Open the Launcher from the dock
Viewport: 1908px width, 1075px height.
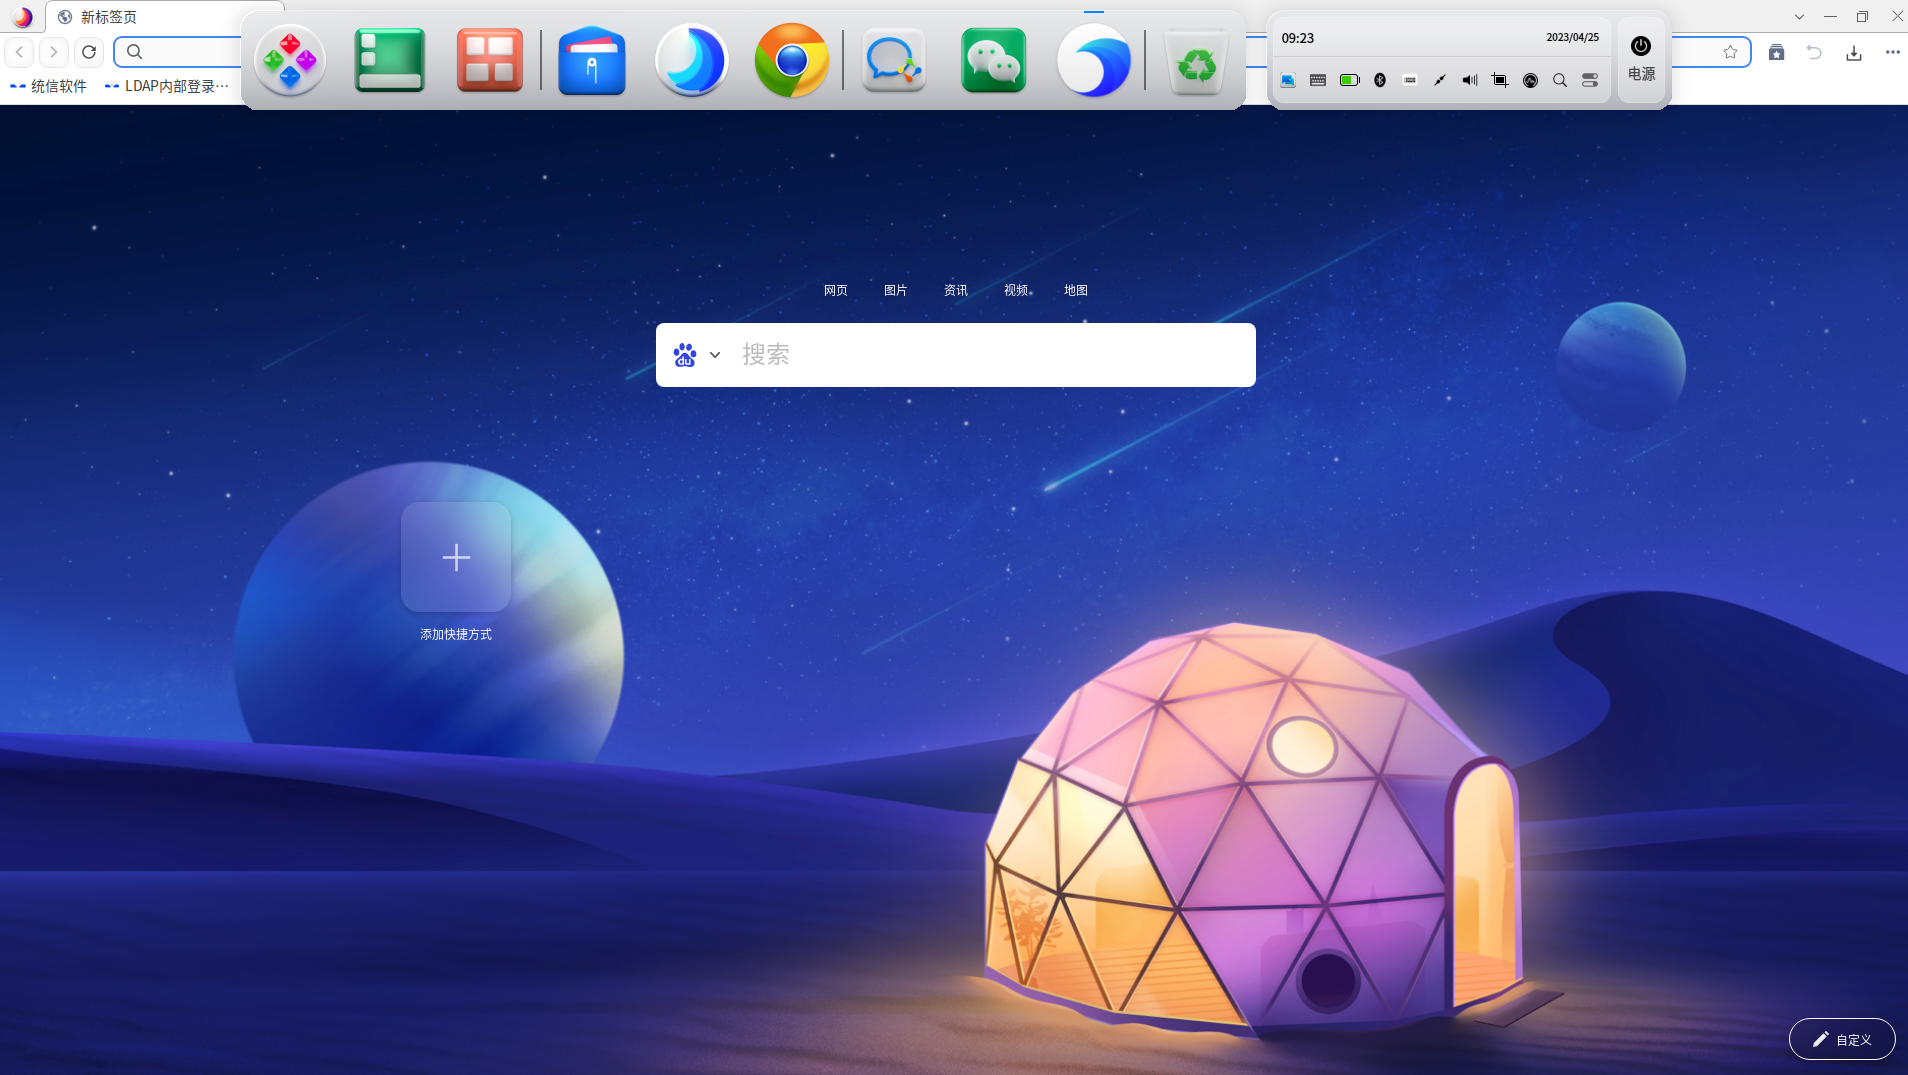point(289,60)
